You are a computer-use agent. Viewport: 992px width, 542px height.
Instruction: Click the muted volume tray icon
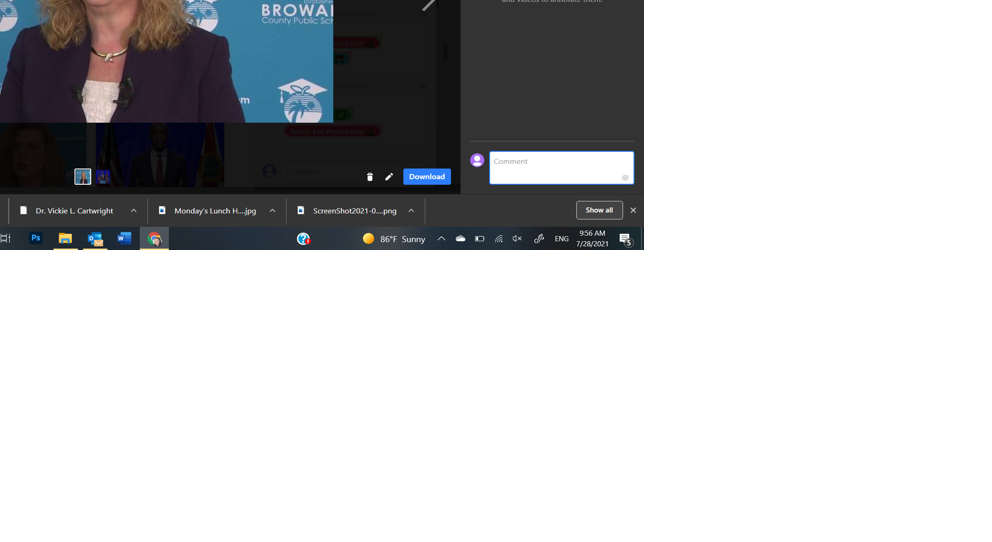click(x=517, y=239)
